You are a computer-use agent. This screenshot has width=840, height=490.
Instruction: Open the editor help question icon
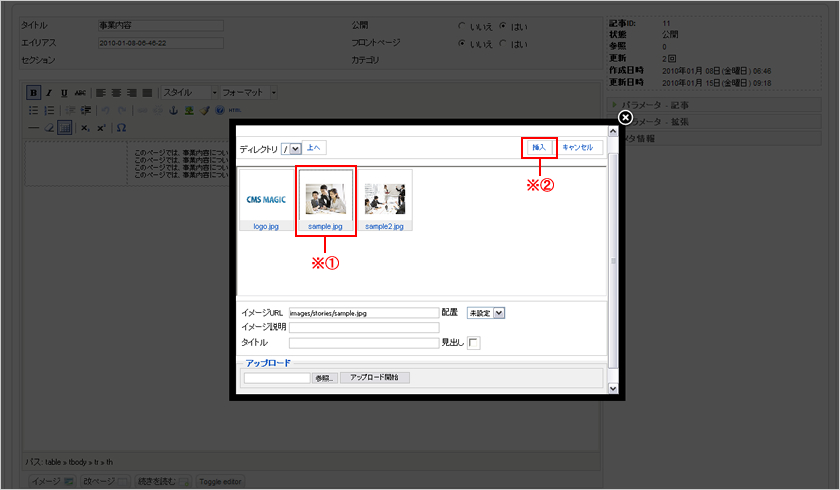click(220, 110)
